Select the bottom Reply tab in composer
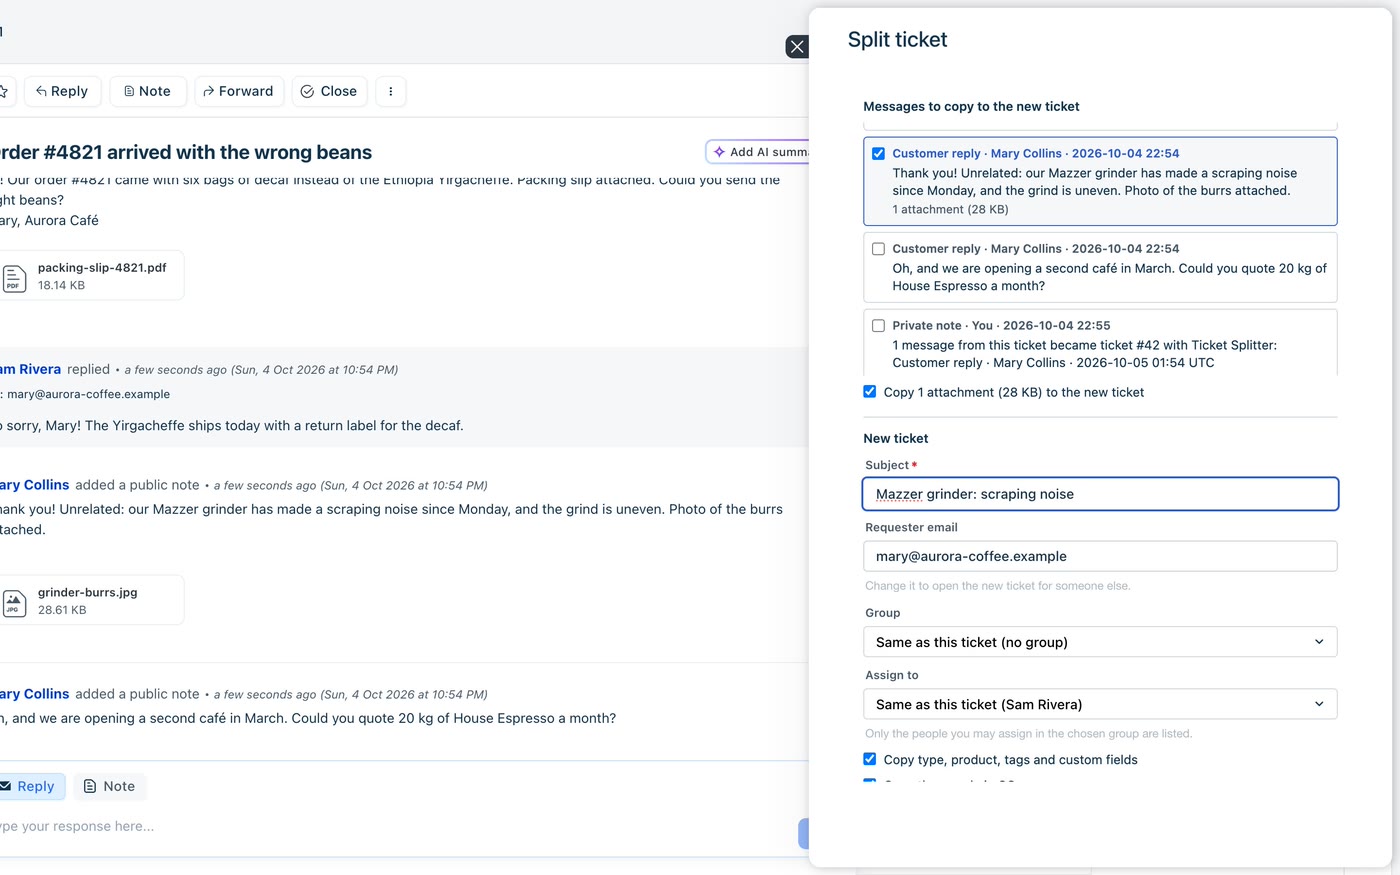 tap(30, 787)
